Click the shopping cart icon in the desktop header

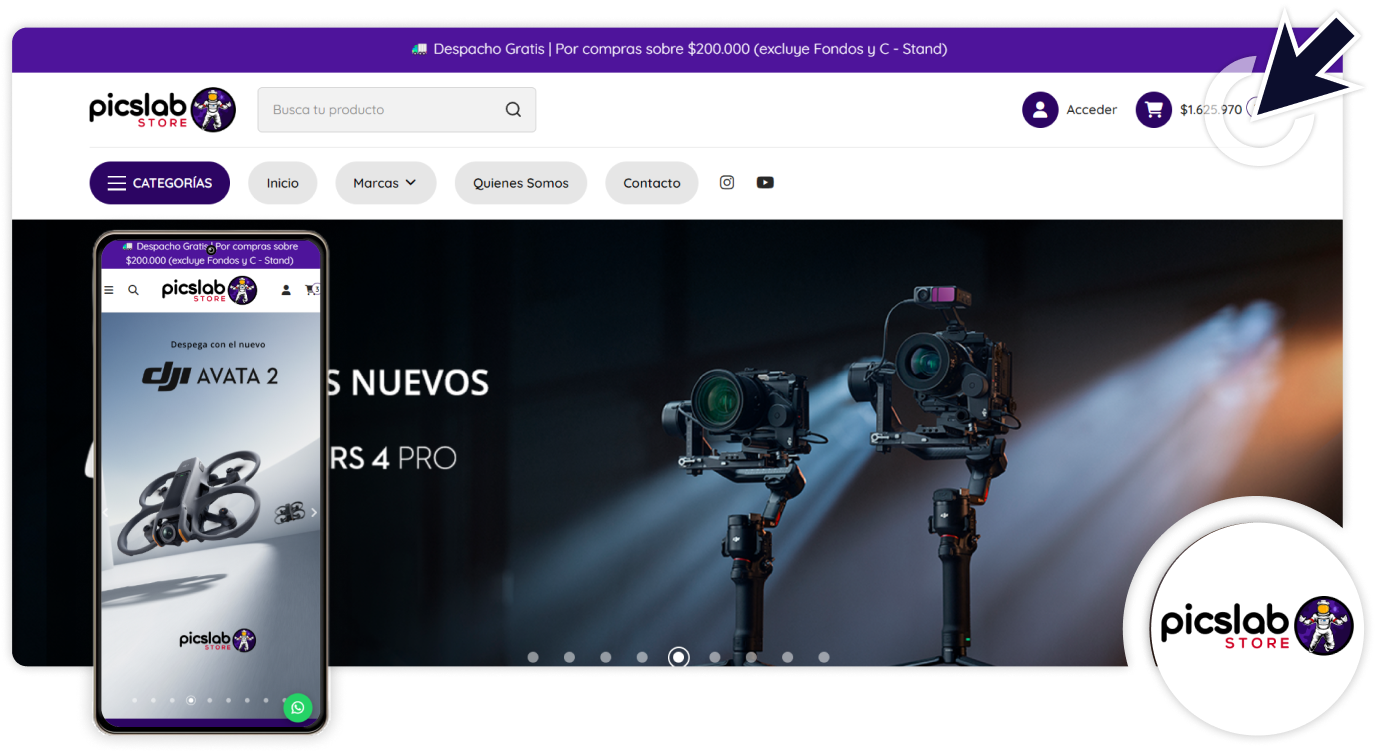pyautogui.click(x=1153, y=110)
